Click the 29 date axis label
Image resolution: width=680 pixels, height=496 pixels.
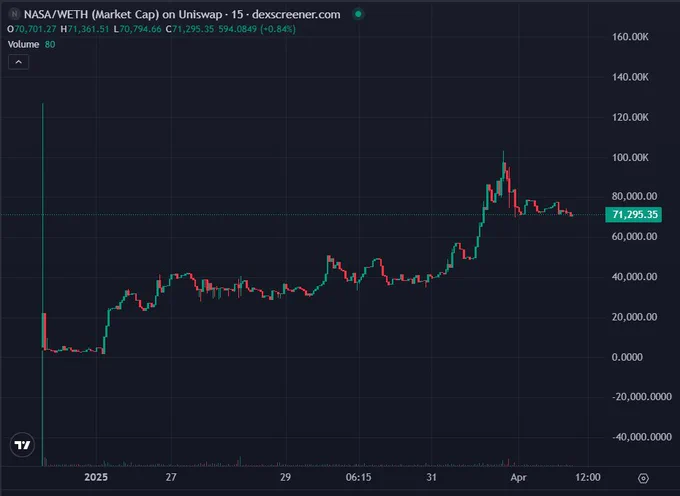pos(285,477)
